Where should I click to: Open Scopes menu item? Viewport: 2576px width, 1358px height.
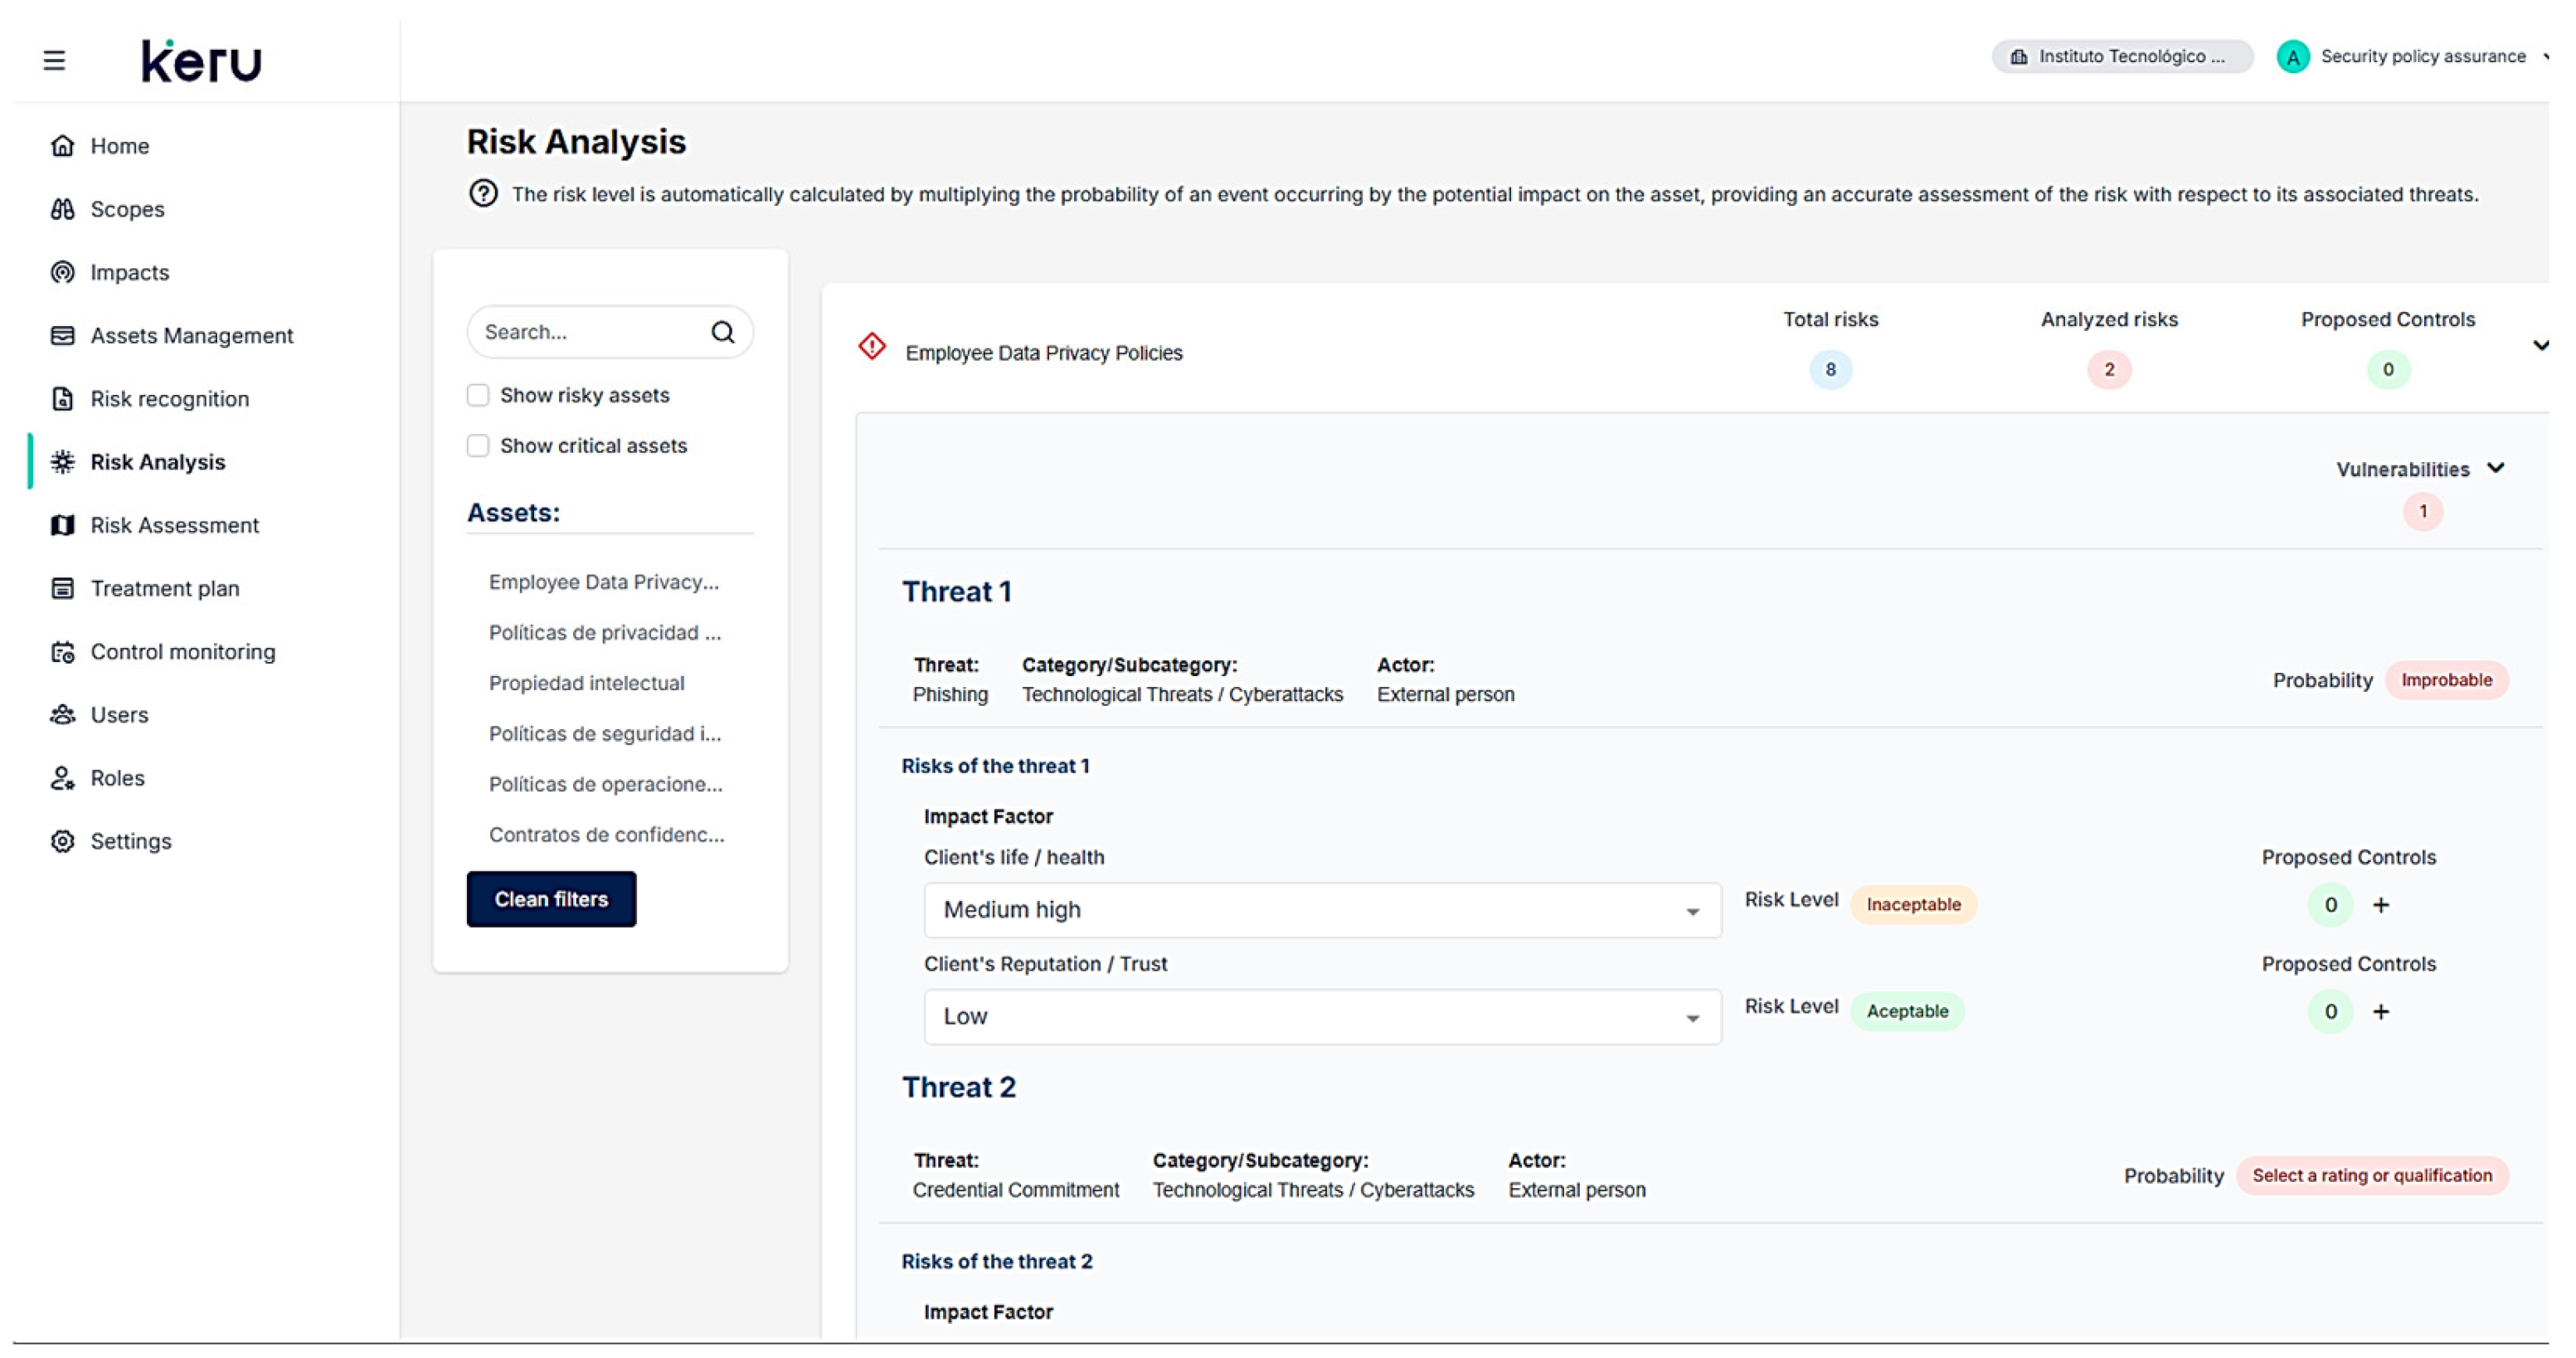point(127,209)
